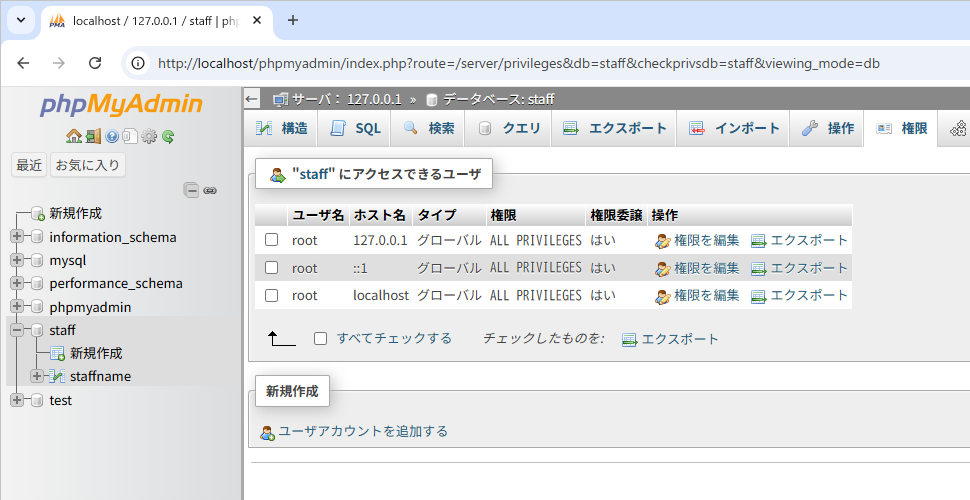Open the phpMyAdmin home page icon
Screen dimensions: 970x500
point(74,136)
